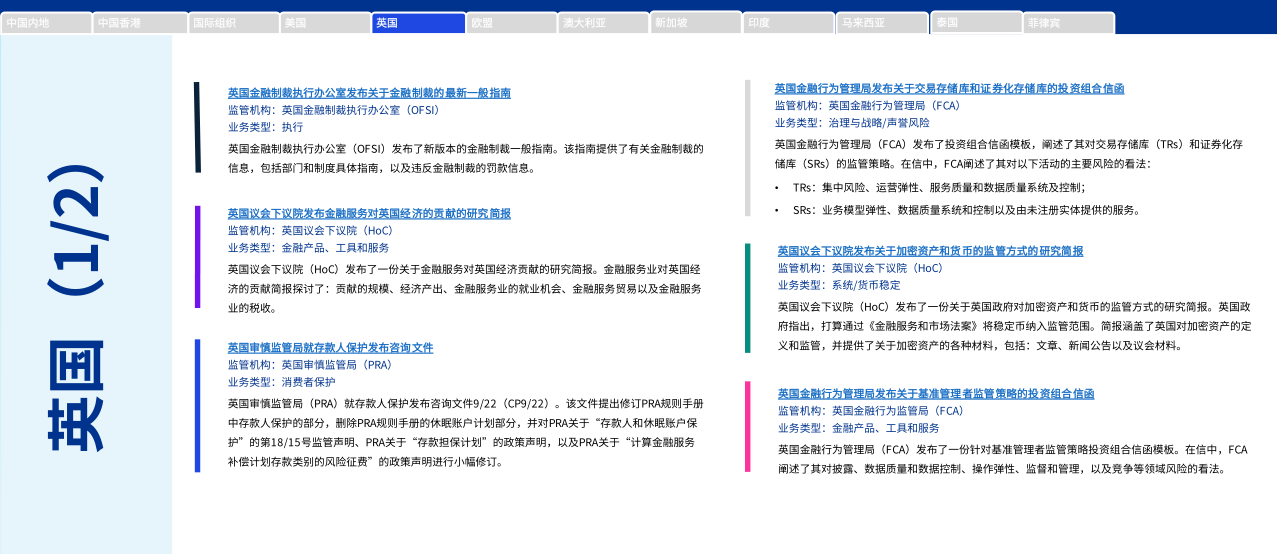This screenshot has width=1277, height=554.
Task: Go to the 印度 tab
Action: (x=788, y=22)
